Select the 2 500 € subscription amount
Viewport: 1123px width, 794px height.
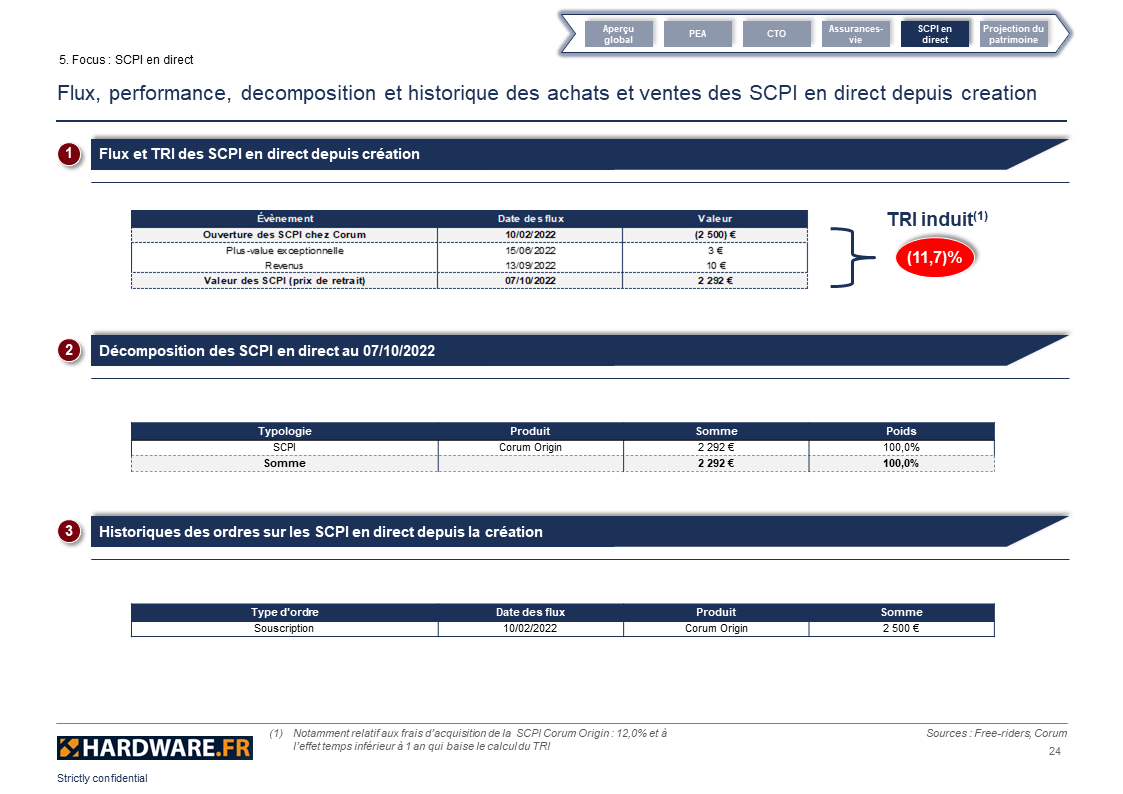tap(901, 629)
